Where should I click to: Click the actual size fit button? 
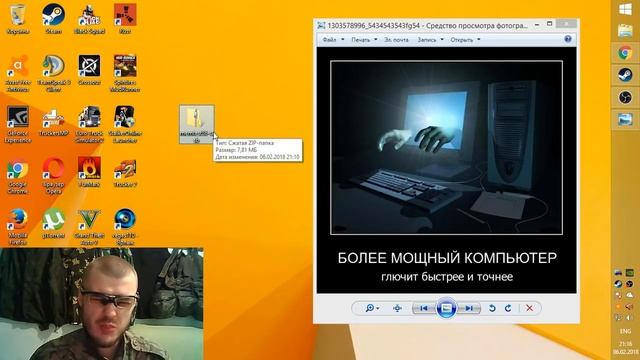(397, 308)
